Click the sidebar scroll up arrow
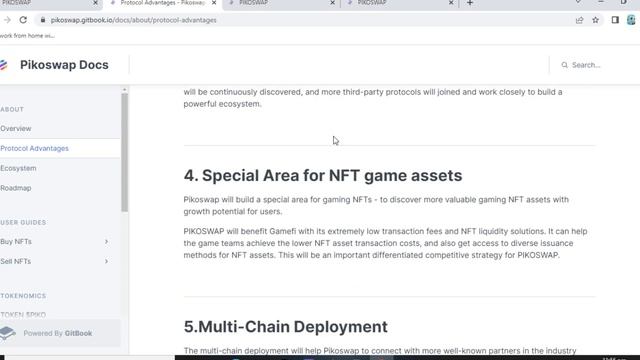Viewport: 640px width, 360px height. pos(124,89)
